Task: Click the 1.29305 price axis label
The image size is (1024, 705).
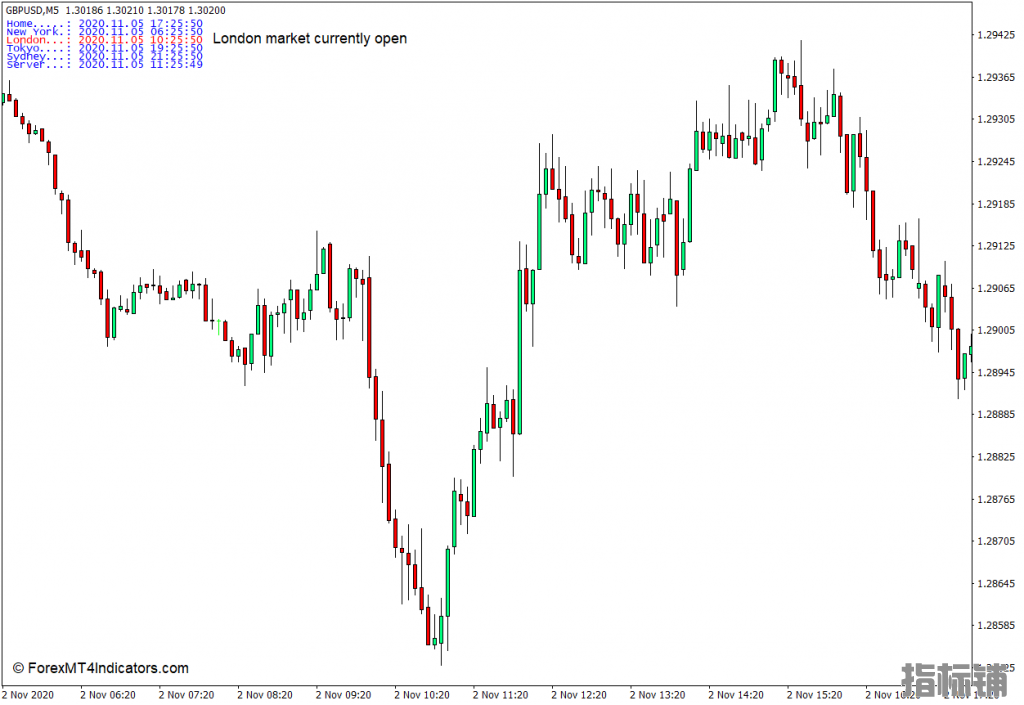Action: [996, 119]
